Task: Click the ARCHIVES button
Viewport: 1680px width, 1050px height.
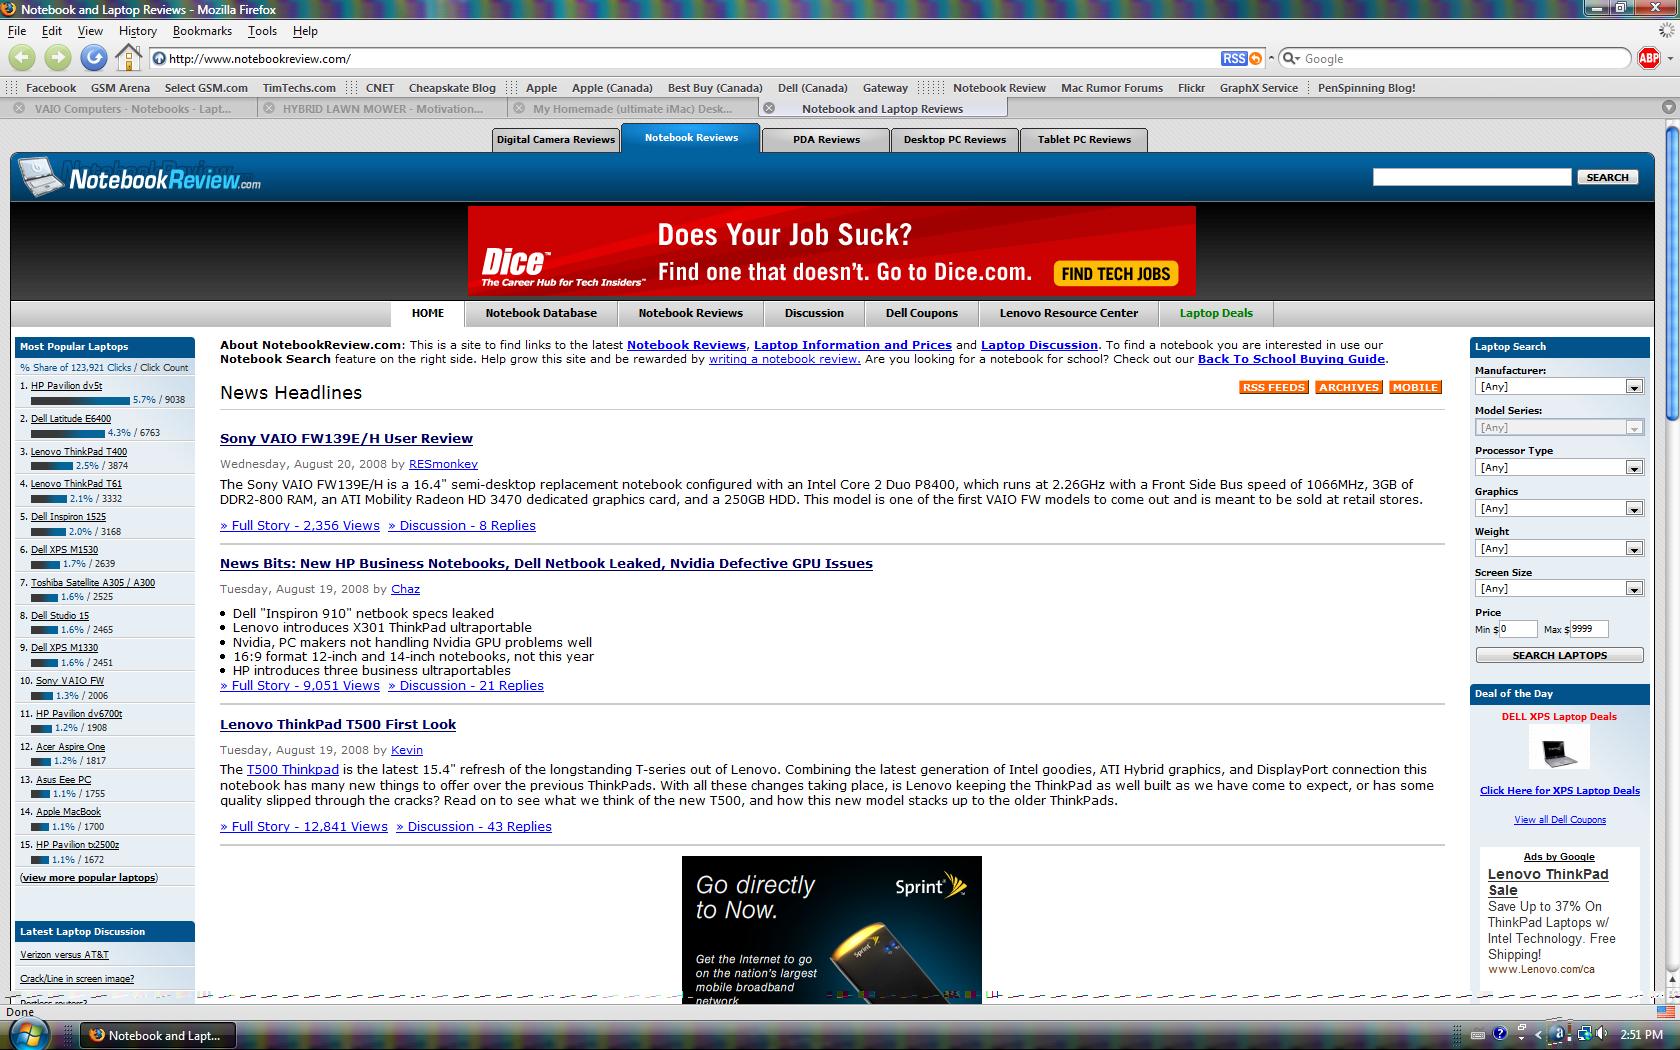Action: click(x=1348, y=387)
